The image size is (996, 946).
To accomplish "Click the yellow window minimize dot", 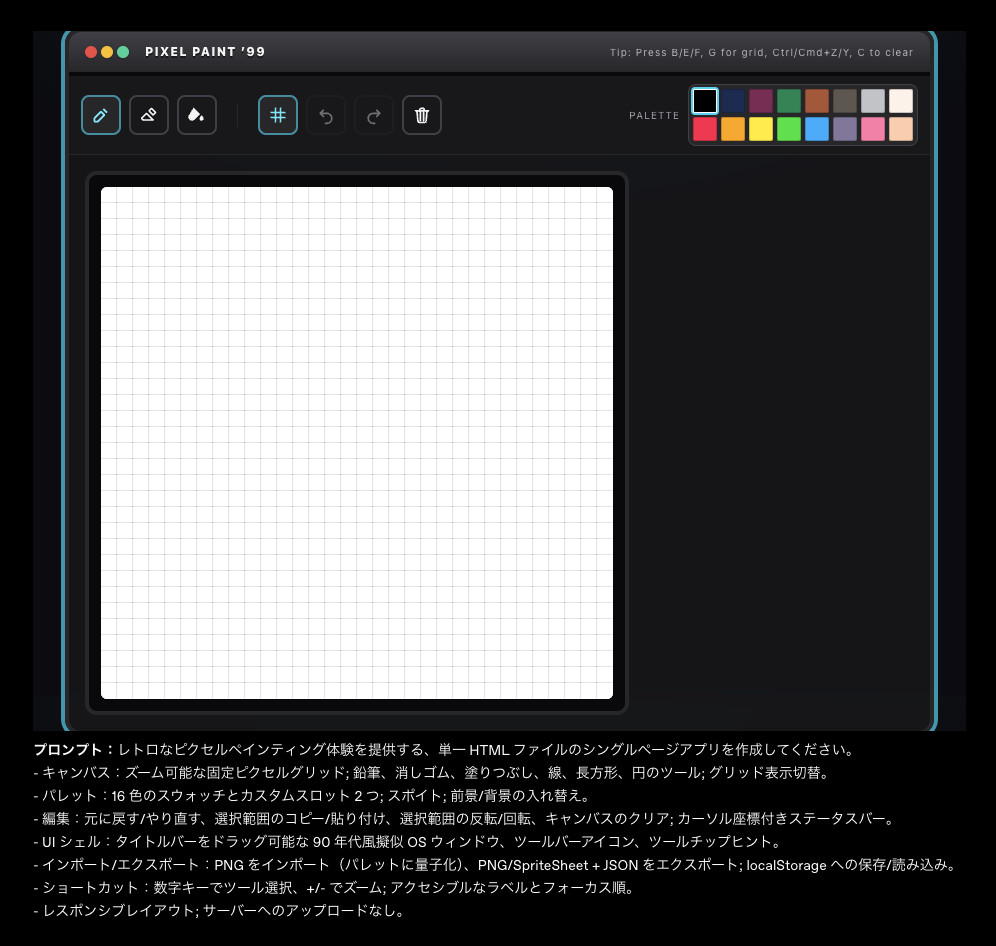I will coord(107,52).
